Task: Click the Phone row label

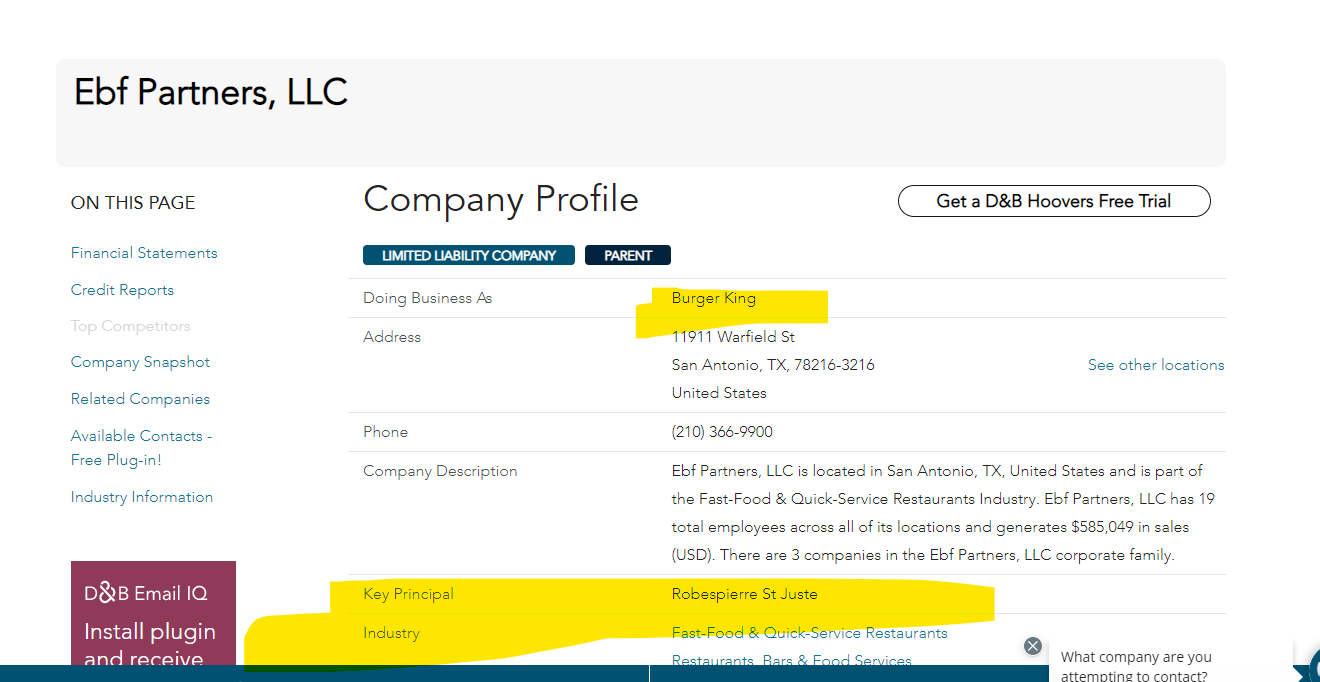Action: (x=386, y=432)
